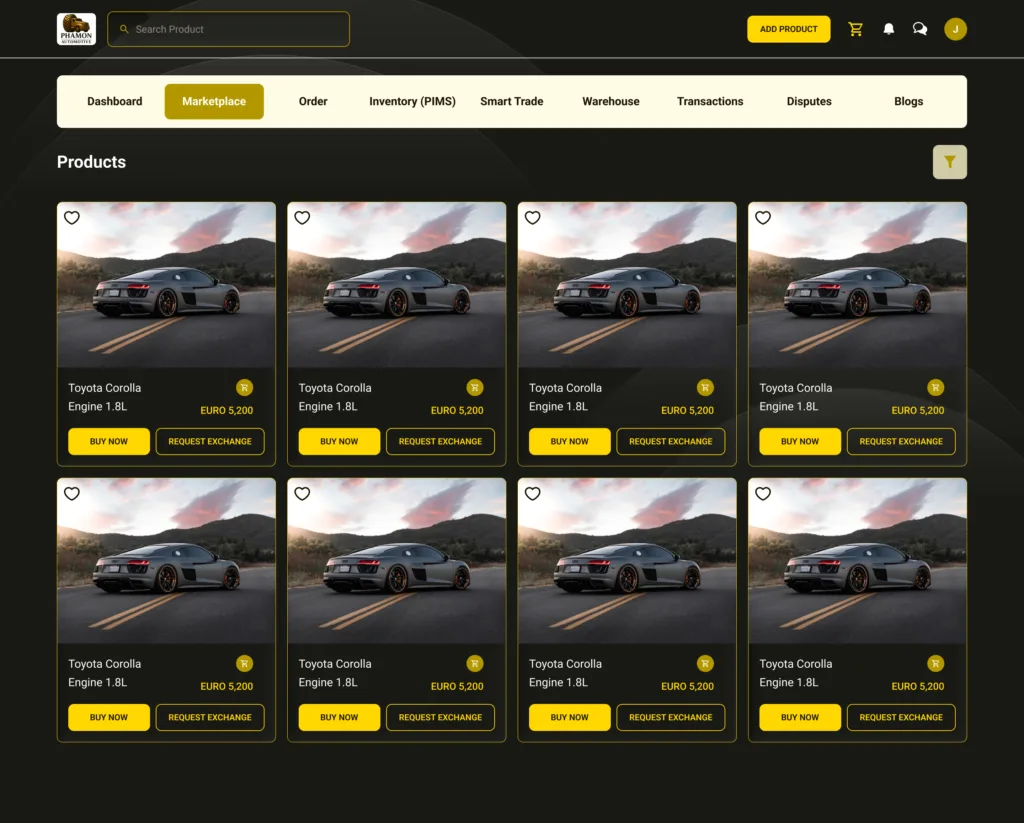Select the Marketplace tab
This screenshot has width=1024, height=823.
tap(214, 101)
